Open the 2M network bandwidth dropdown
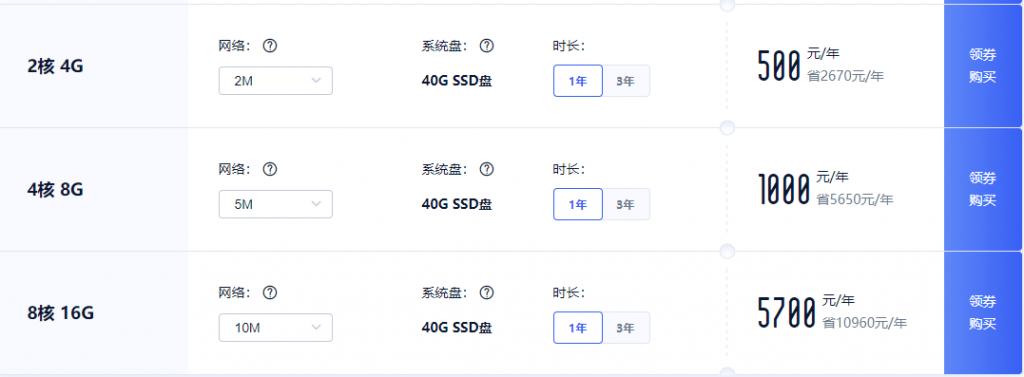The width and height of the screenshot is (1024, 377). 276,81
